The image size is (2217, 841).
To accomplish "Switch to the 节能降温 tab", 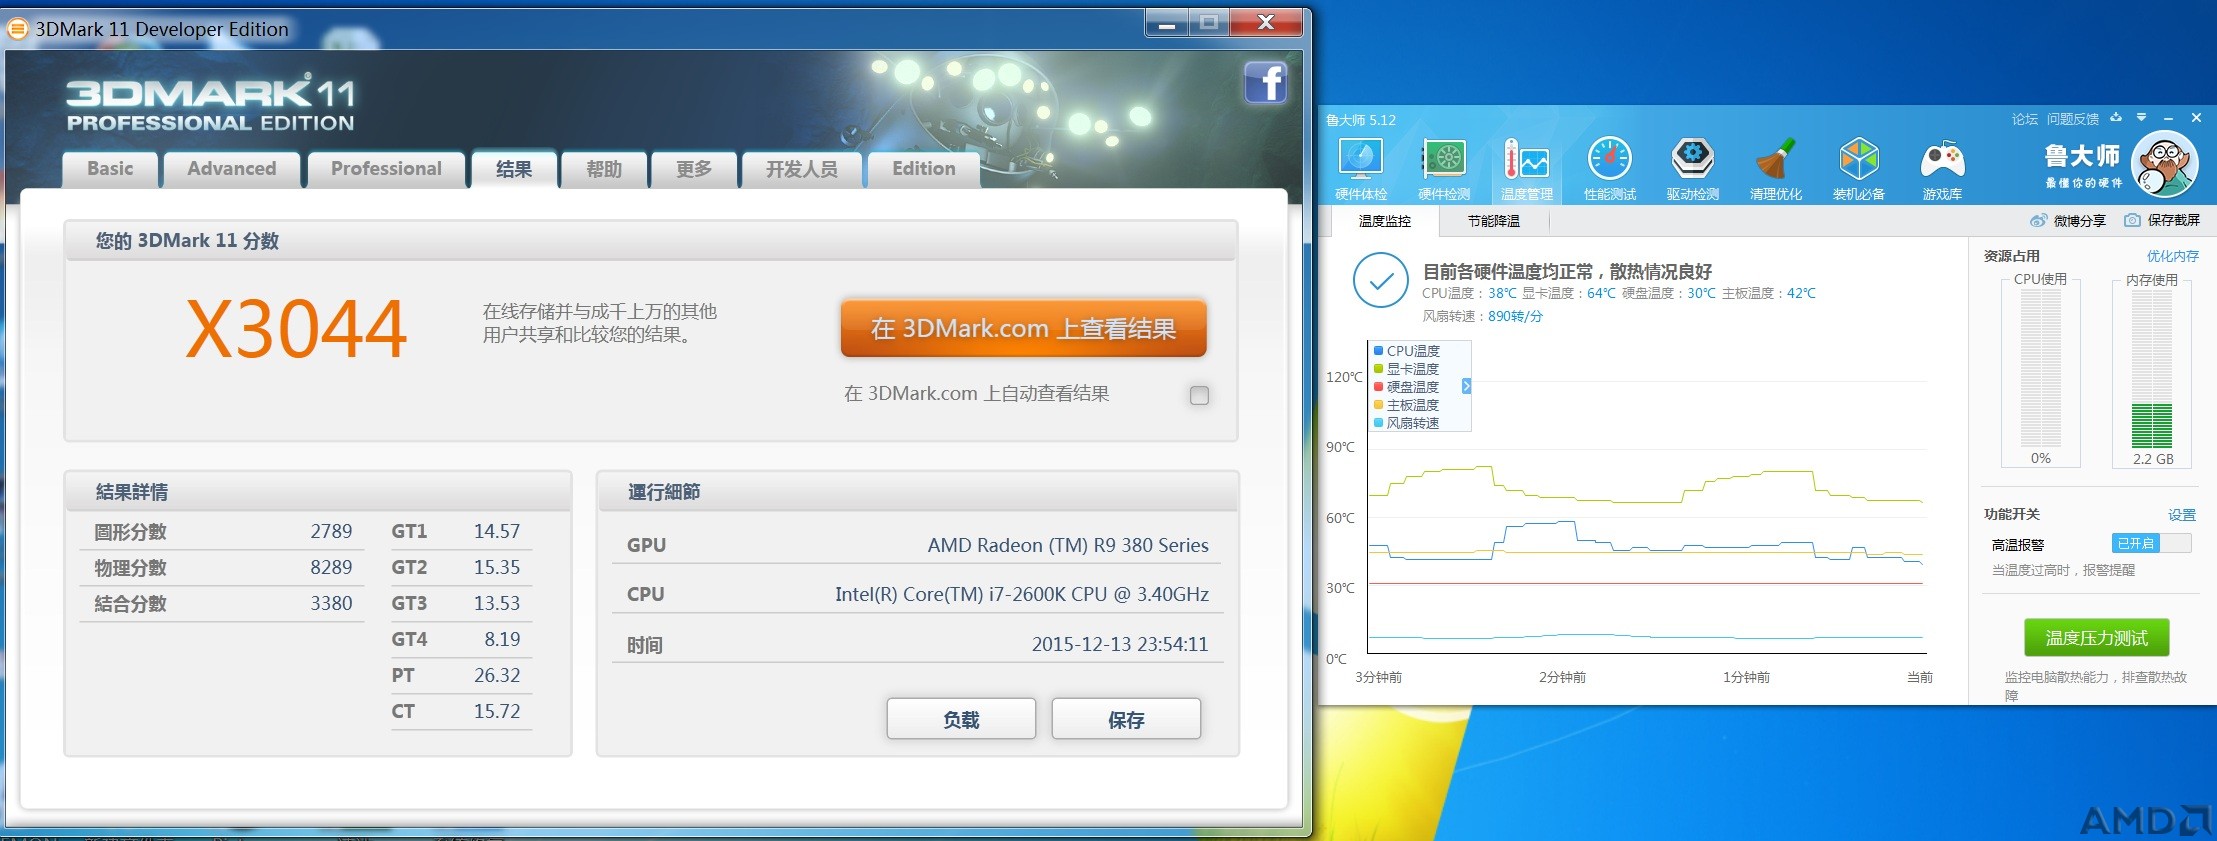I will click(x=1493, y=221).
